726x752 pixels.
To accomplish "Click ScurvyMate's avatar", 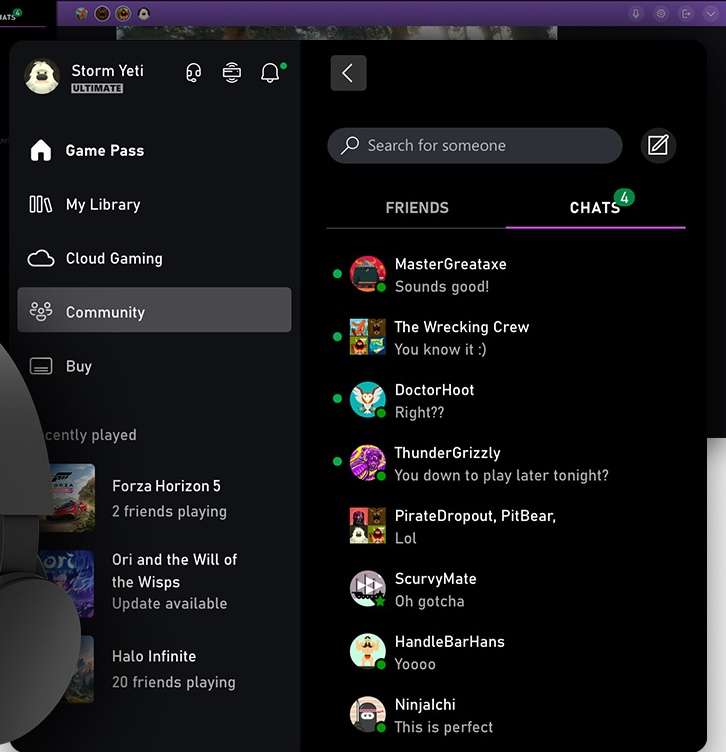I will 367,588.
